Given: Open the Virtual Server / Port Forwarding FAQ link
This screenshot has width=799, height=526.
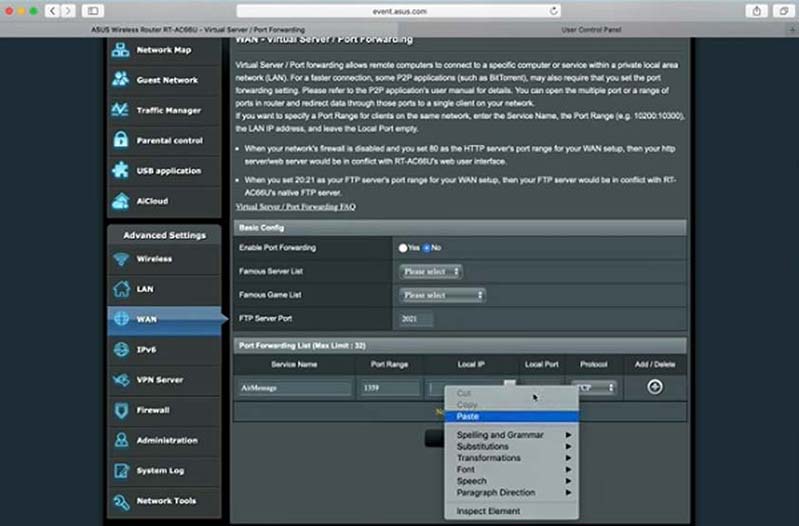Looking at the screenshot, I should tap(295, 207).
